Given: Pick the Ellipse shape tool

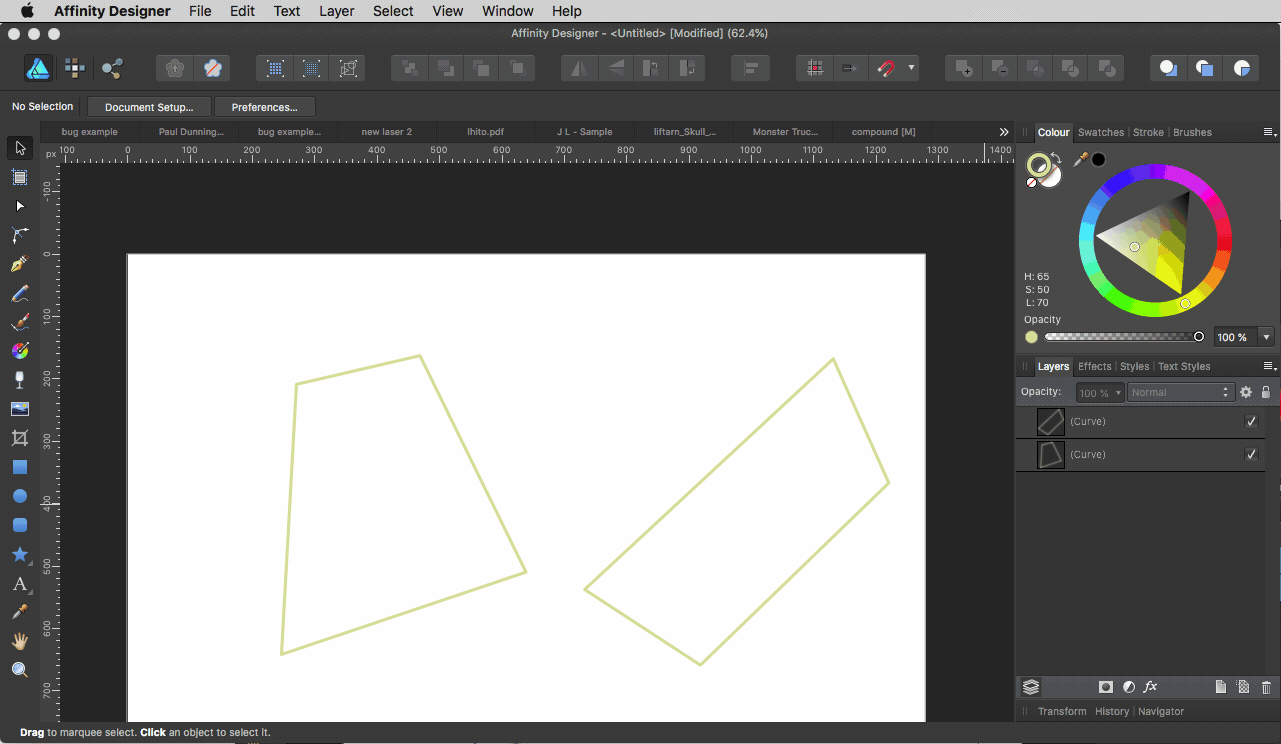Looking at the screenshot, I should coord(19,496).
